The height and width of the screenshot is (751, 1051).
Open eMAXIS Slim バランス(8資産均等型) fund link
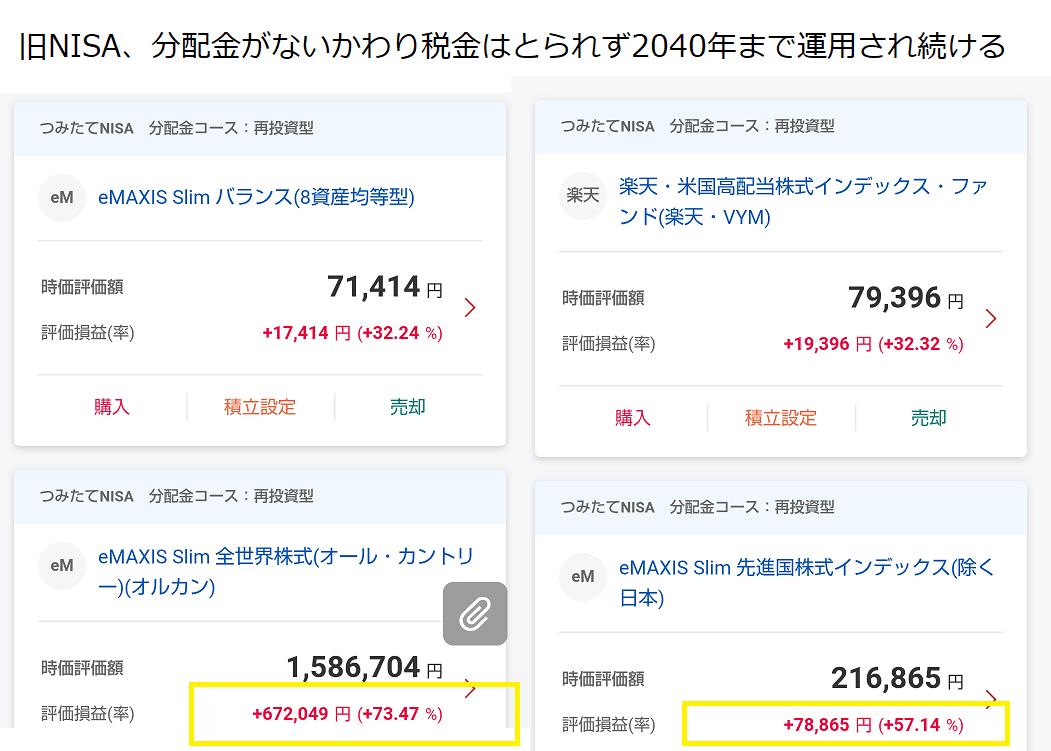coord(256,198)
